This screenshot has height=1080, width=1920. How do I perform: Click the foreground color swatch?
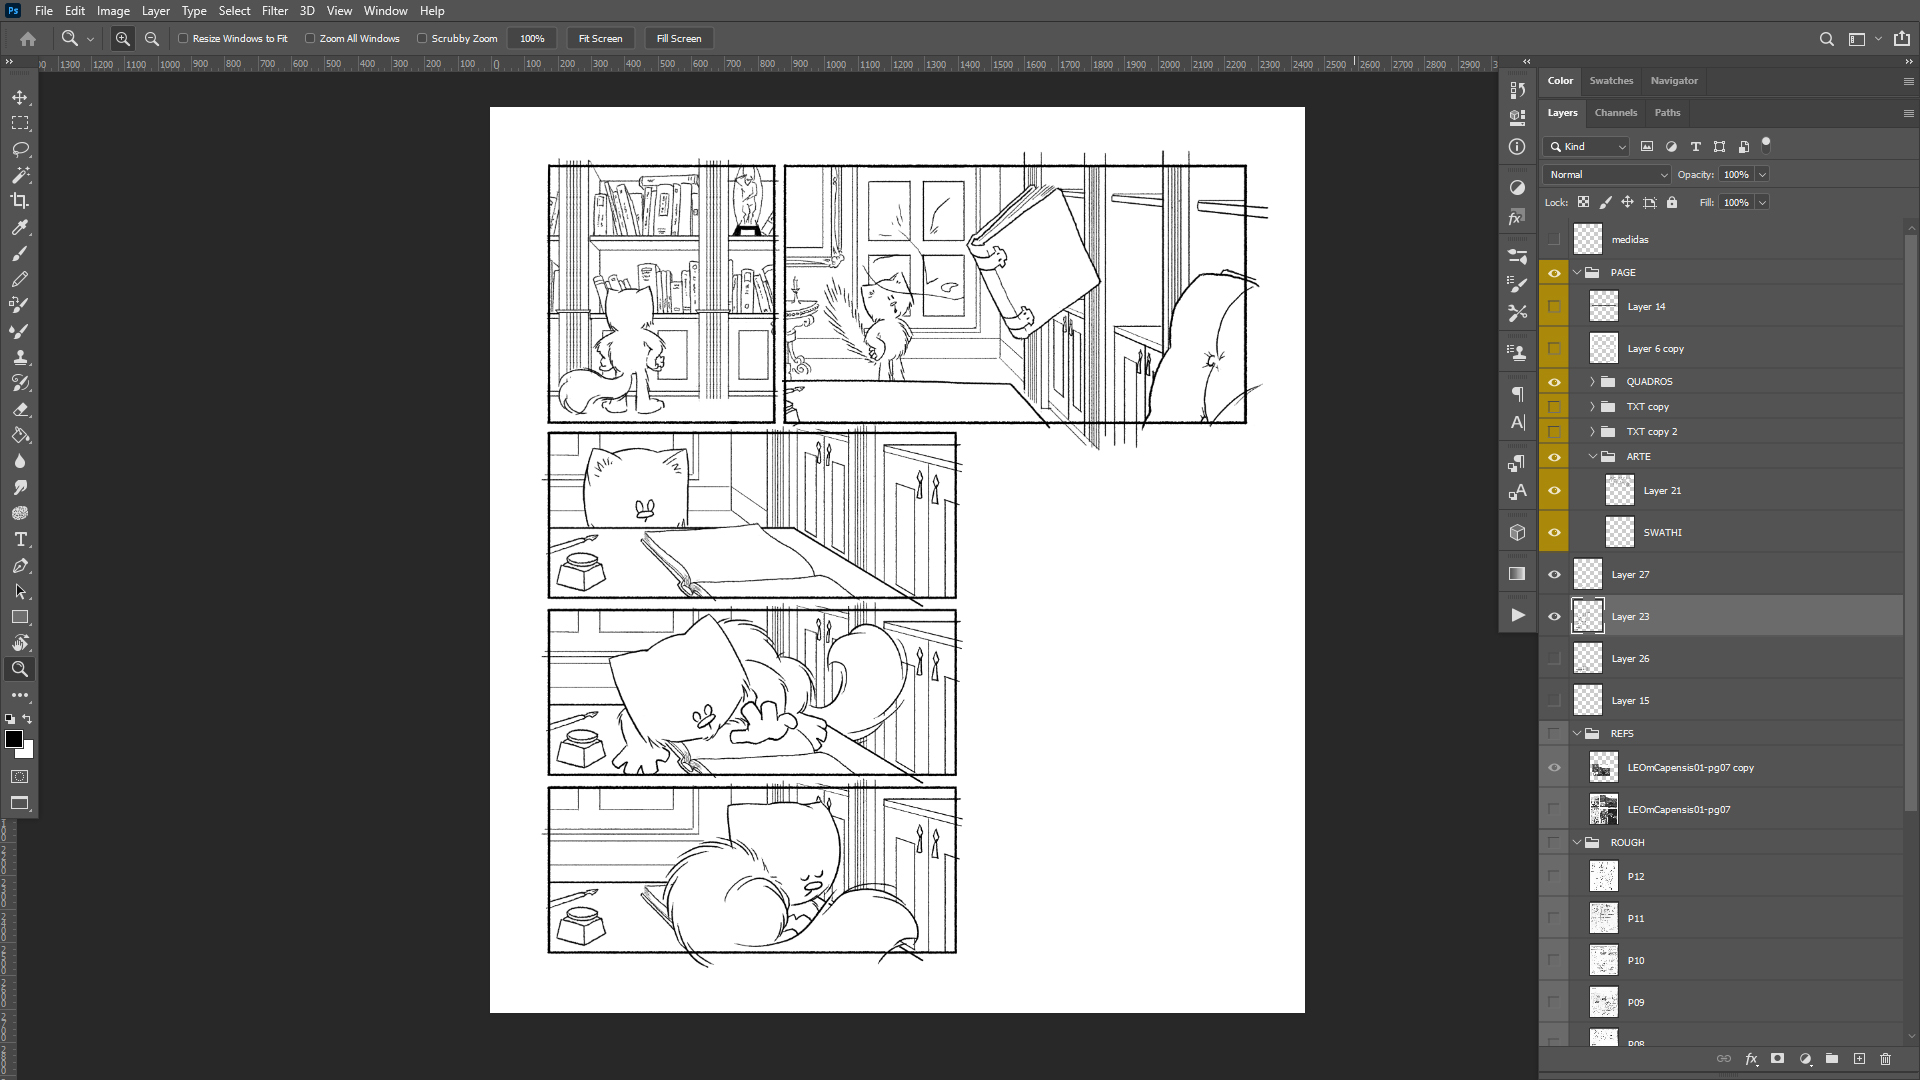13,738
